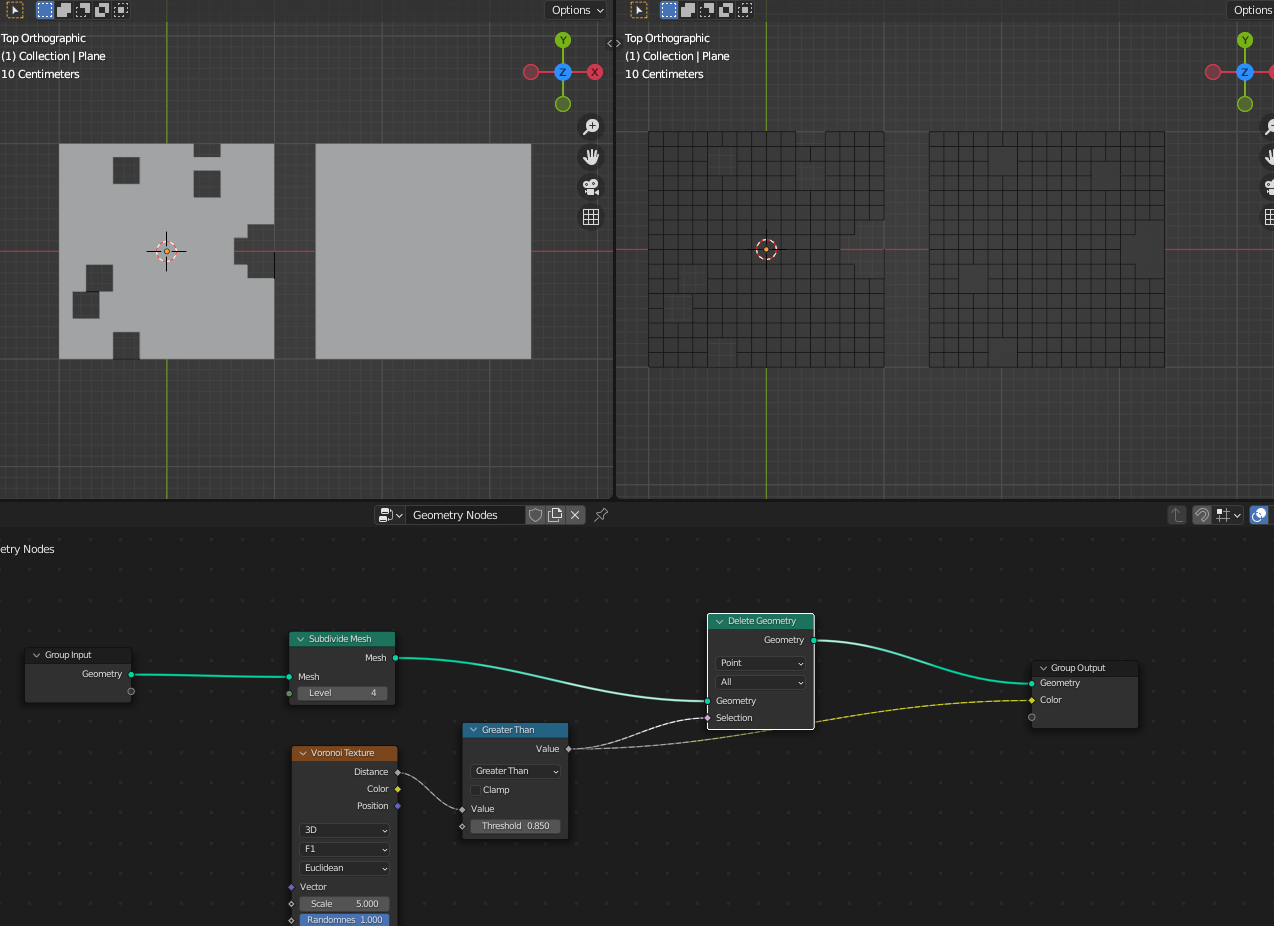The width and height of the screenshot is (1274, 926).
Task: Open the Euclidean distance metric dropdown
Action: (345, 868)
